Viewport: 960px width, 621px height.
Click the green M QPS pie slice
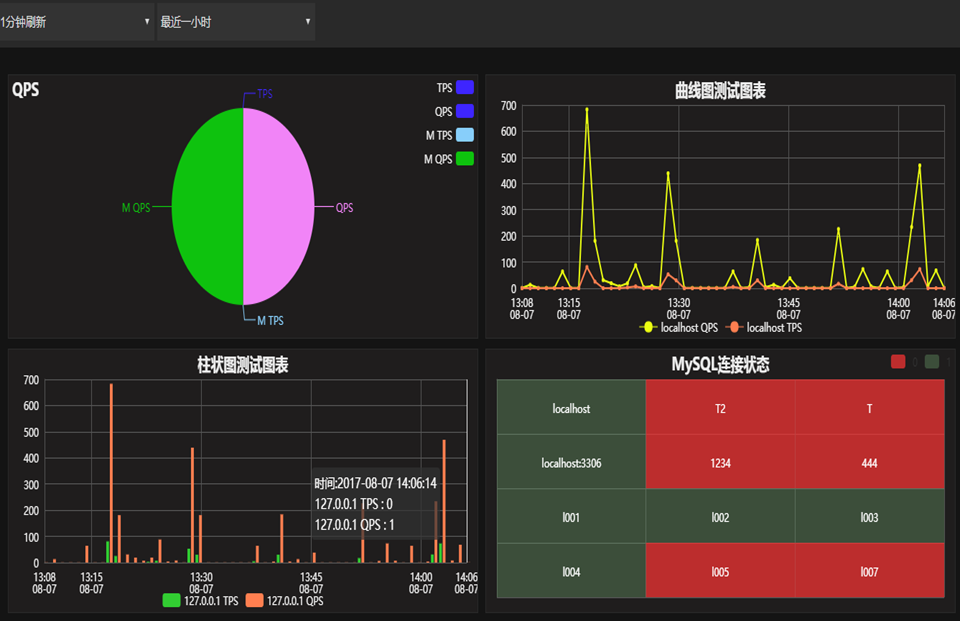[208, 206]
